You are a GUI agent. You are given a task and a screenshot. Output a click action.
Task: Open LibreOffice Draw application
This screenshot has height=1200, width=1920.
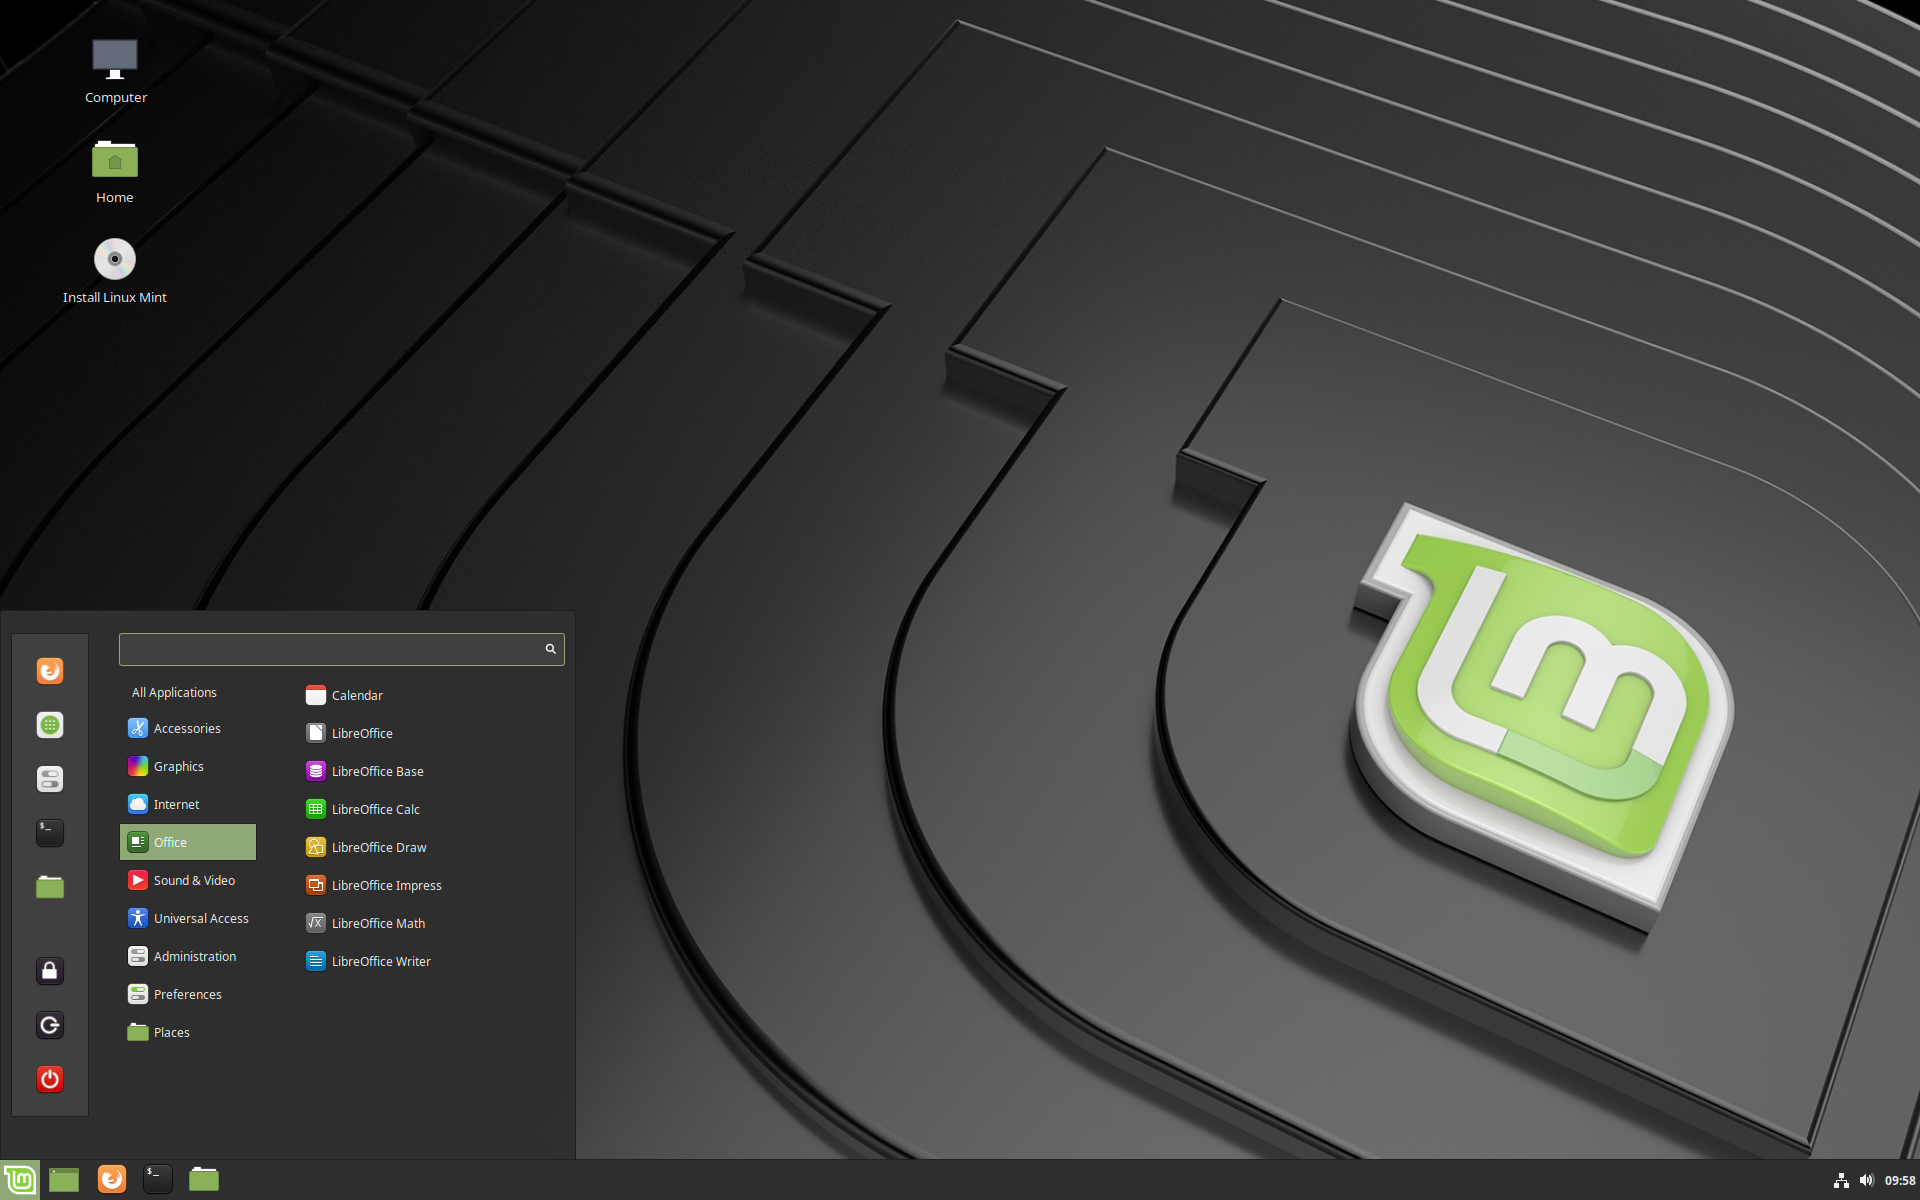pos(380,846)
